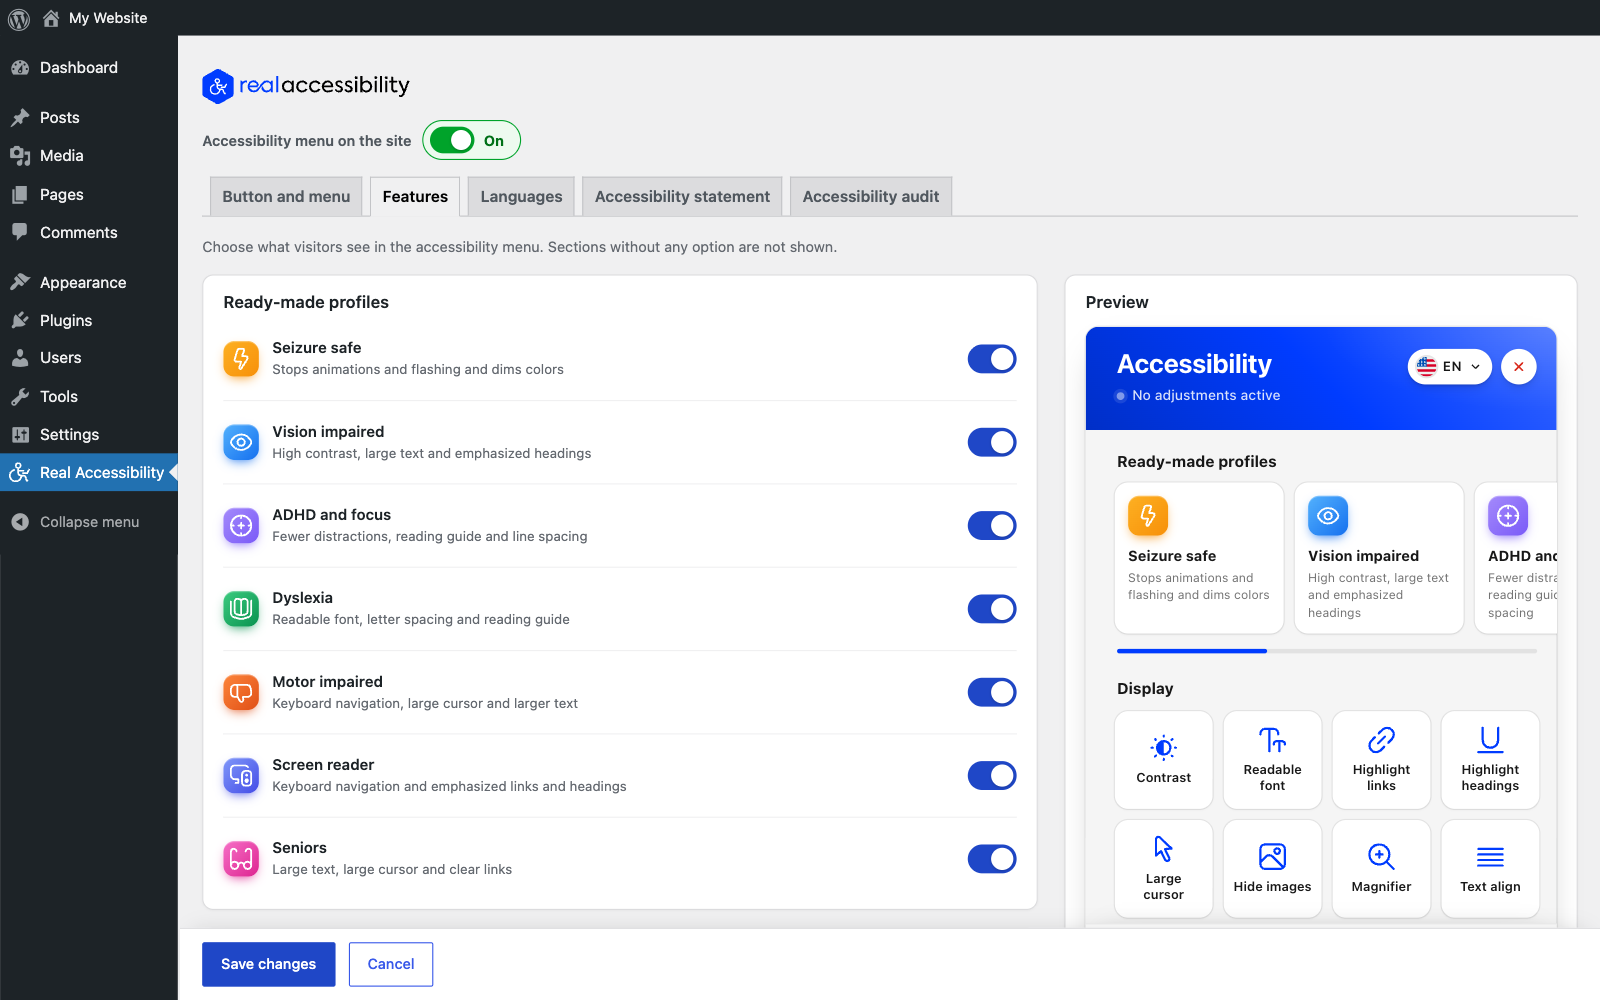Switch to Languages tab

(521, 197)
